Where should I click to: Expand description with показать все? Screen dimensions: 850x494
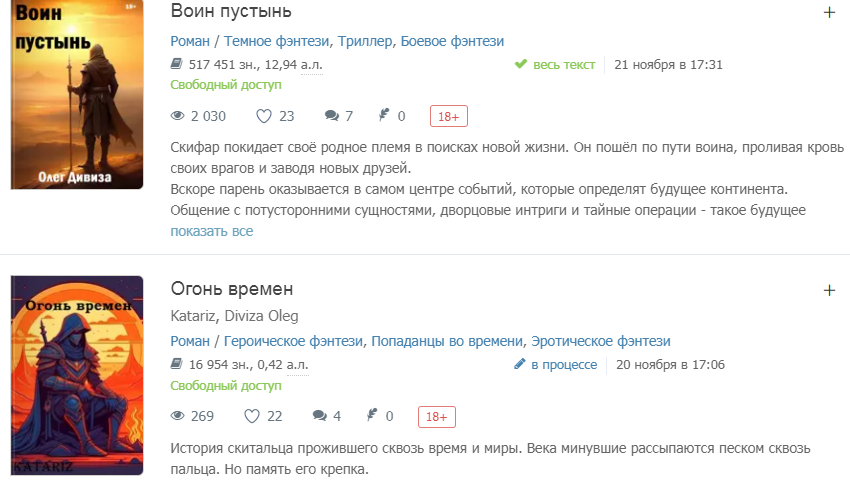(212, 231)
